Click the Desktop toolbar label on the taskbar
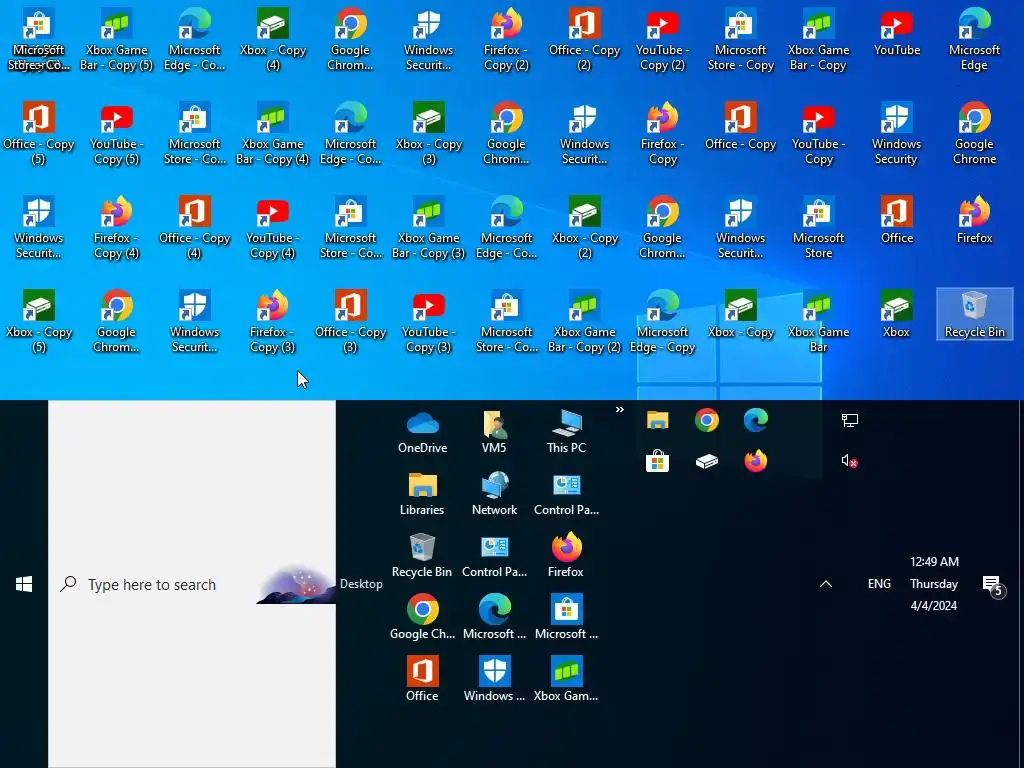The height and width of the screenshot is (768, 1024). [x=361, y=584]
